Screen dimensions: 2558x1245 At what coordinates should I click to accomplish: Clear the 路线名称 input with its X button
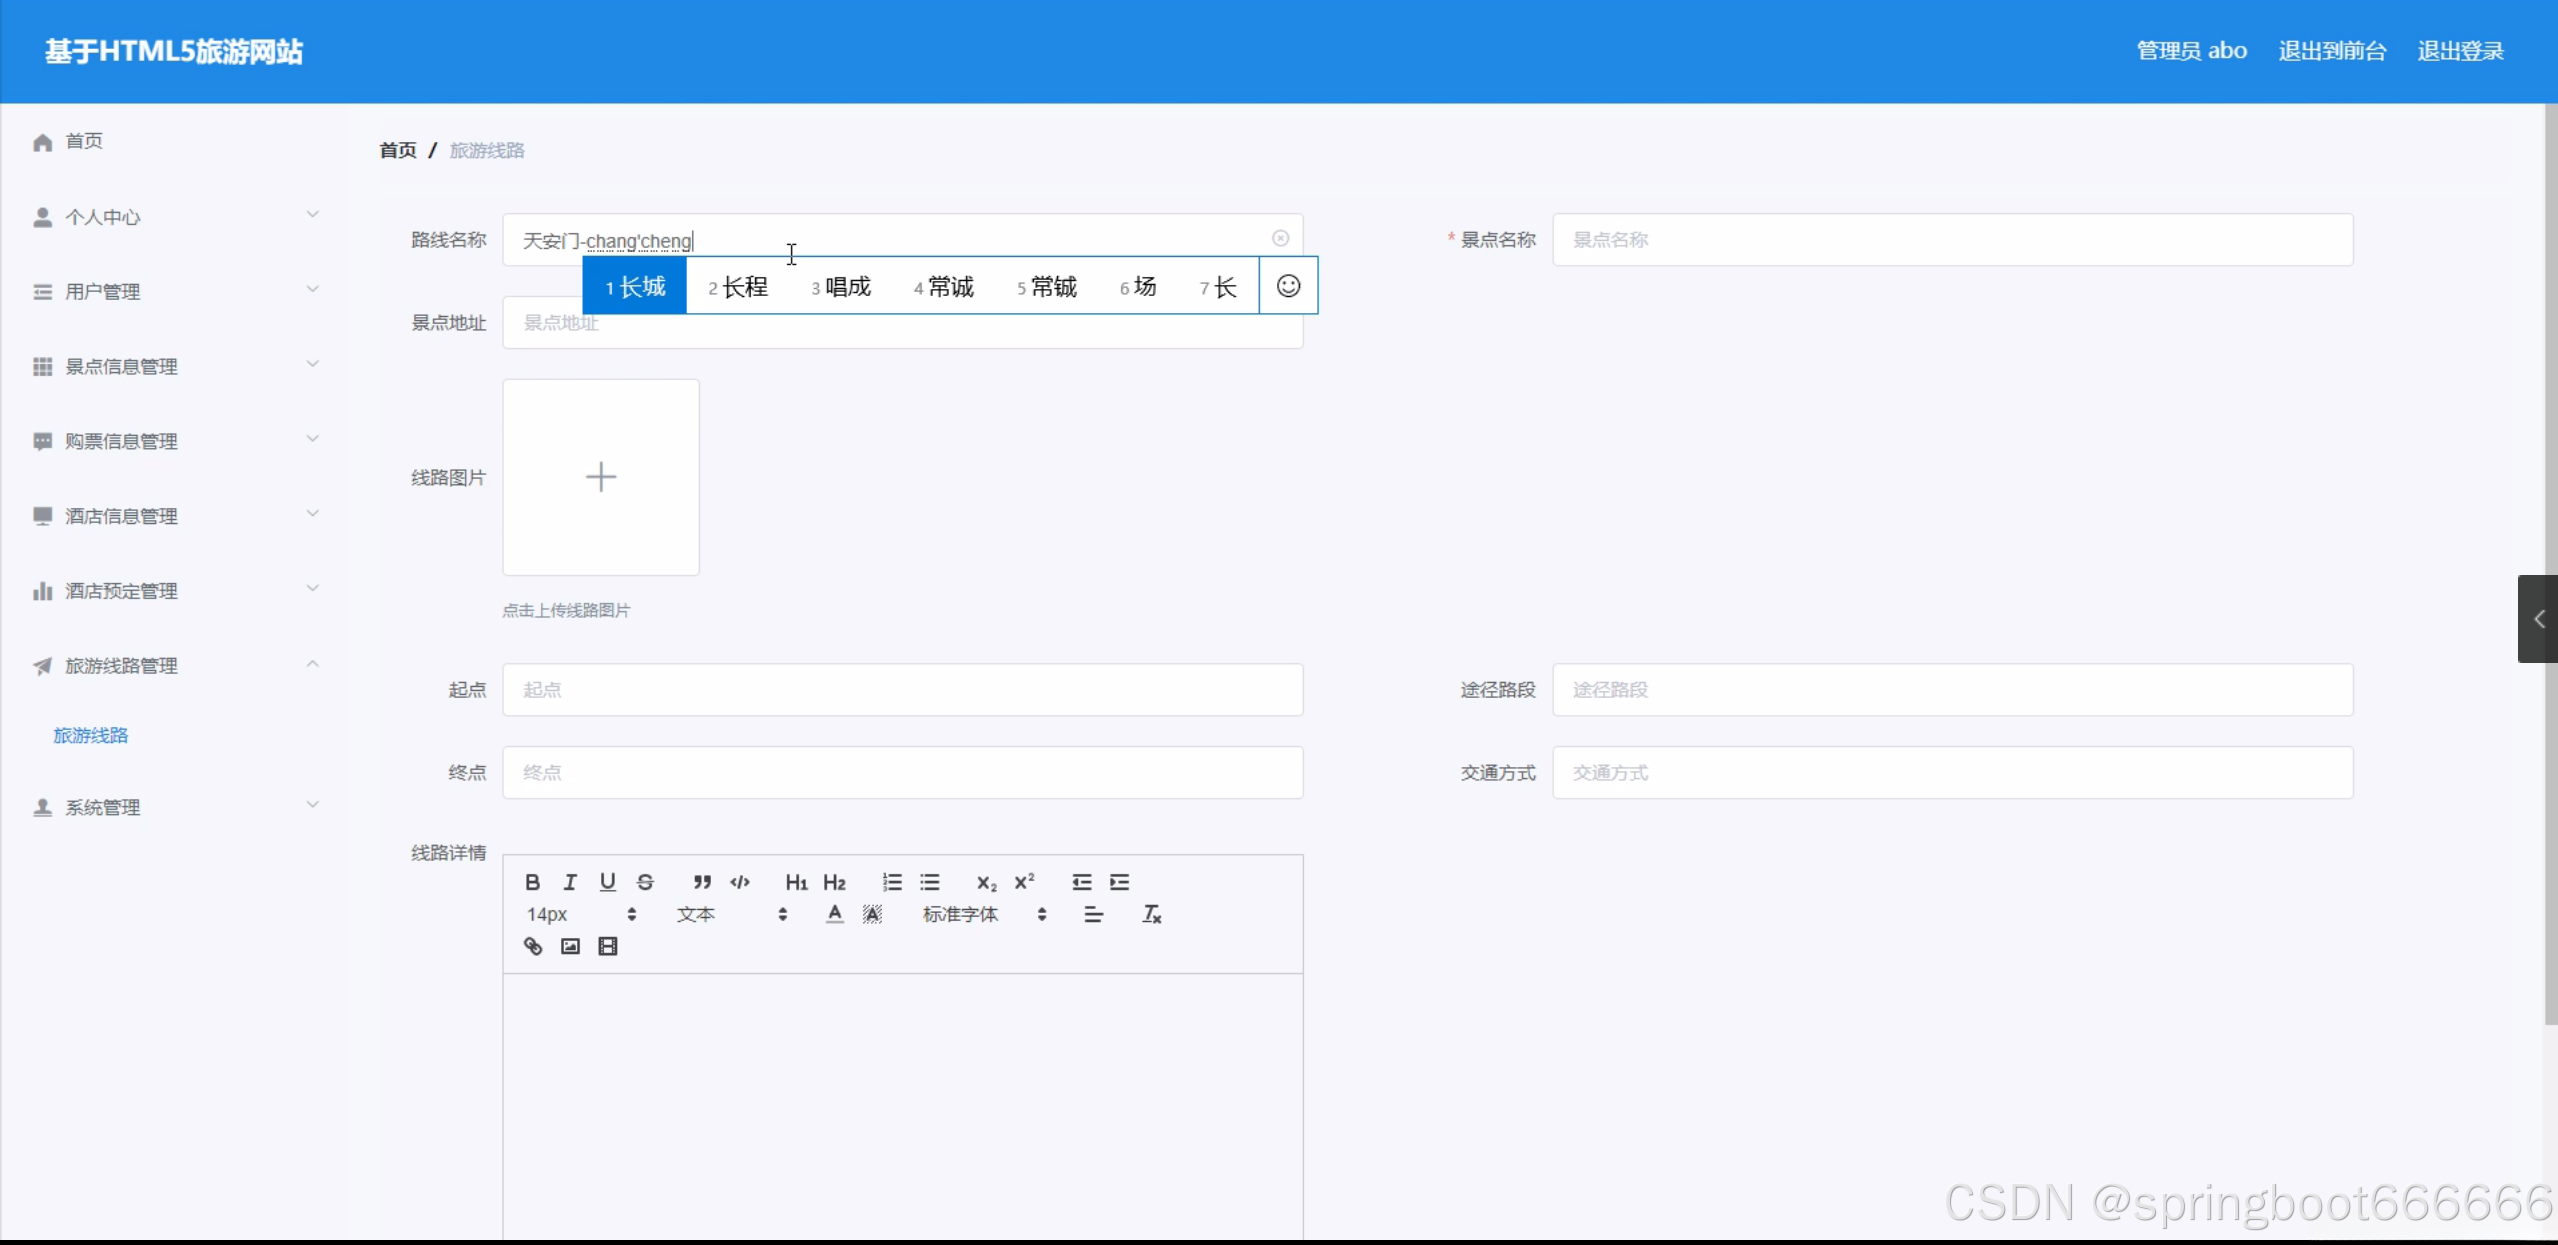(1279, 237)
